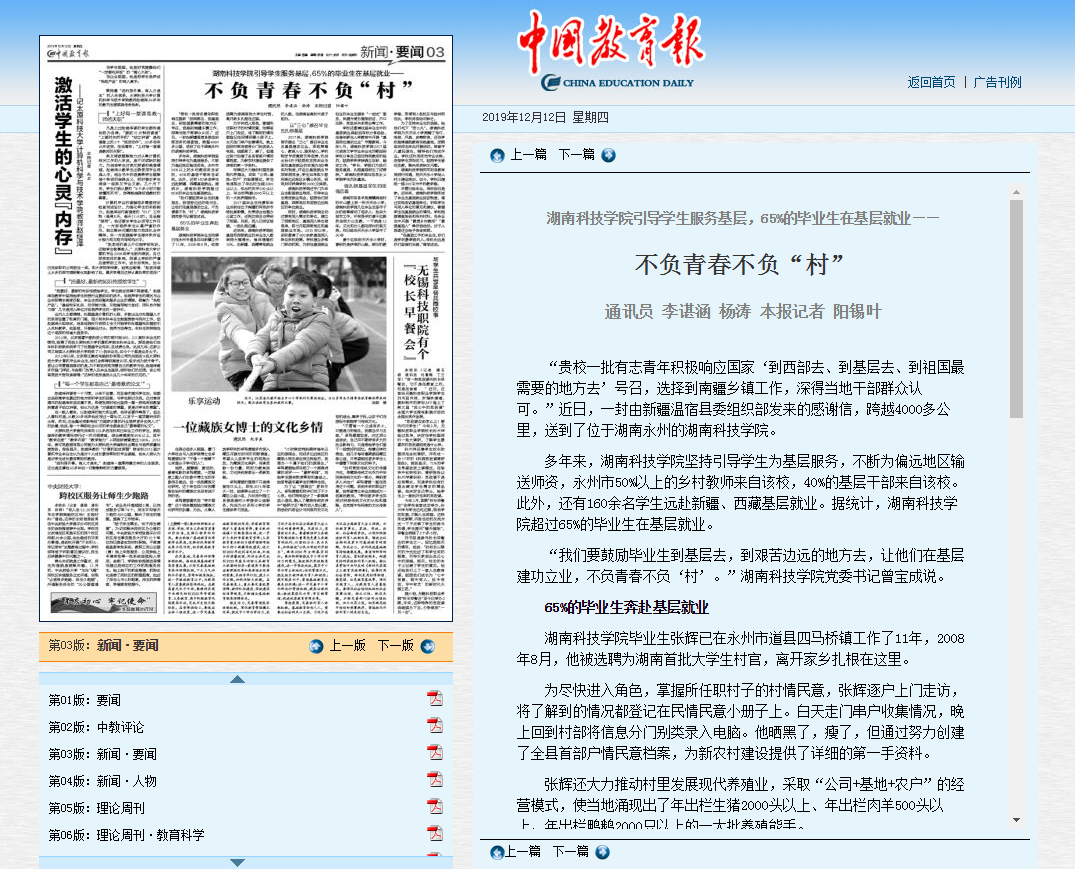The image size is (1075, 869).
Task: Go to 返回首页 link
Action: point(930,82)
